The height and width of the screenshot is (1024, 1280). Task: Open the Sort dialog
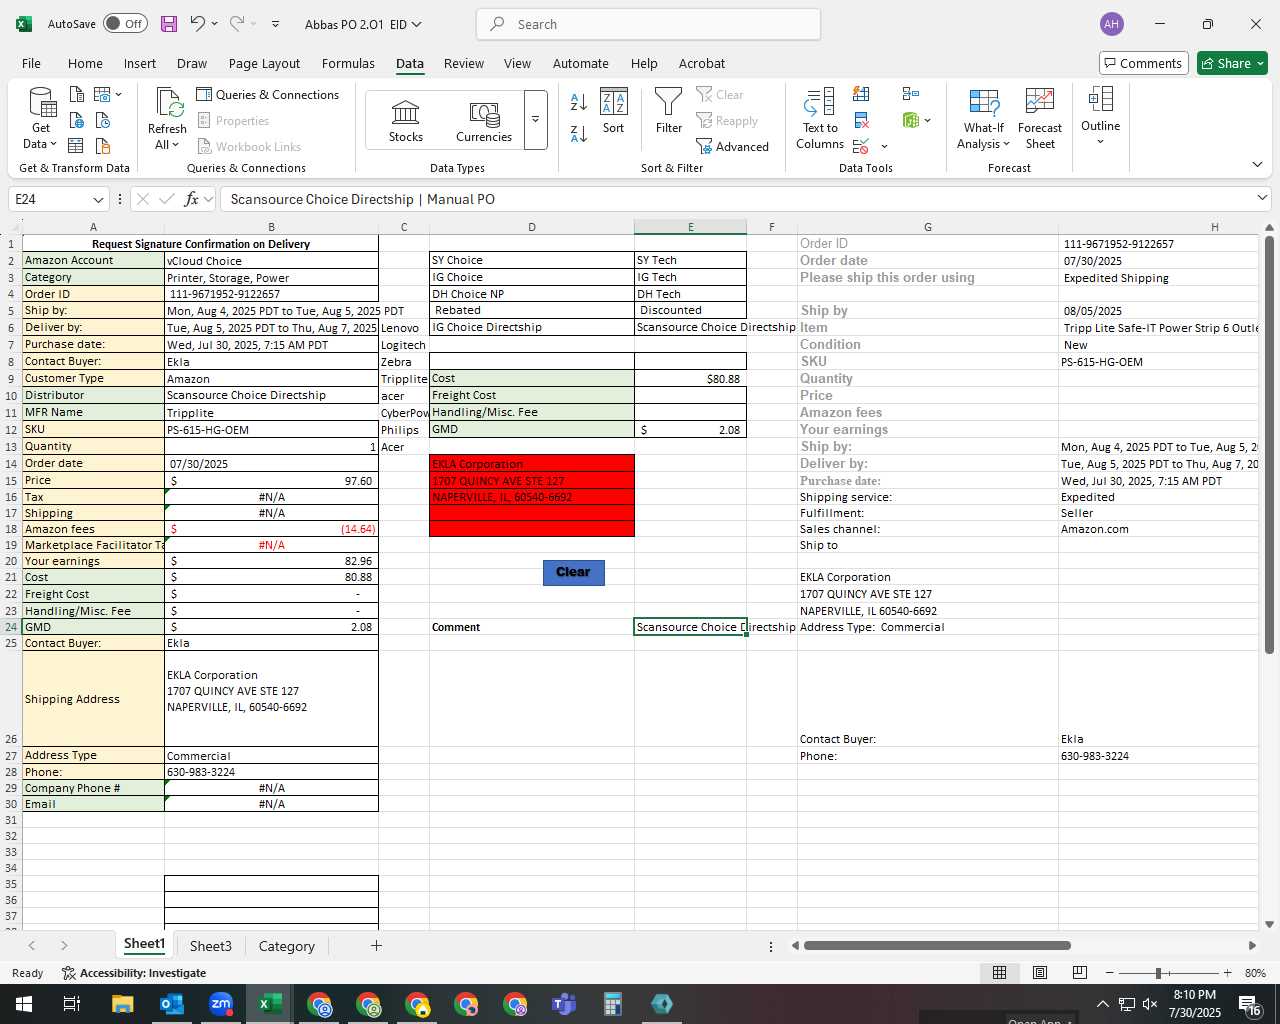pyautogui.click(x=613, y=111)
